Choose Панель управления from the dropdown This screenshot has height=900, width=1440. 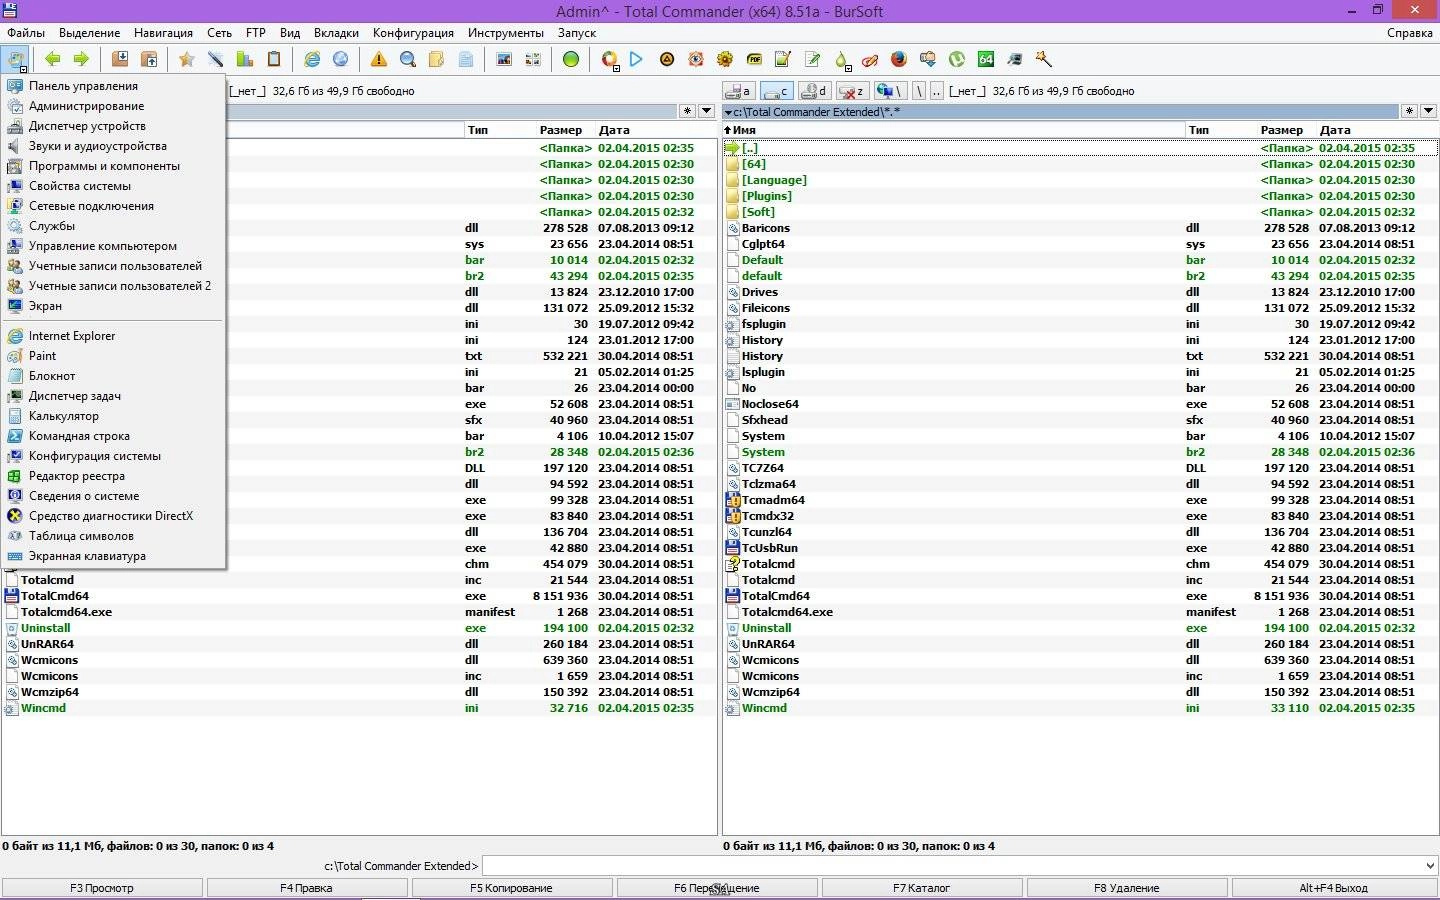point(114,86)
